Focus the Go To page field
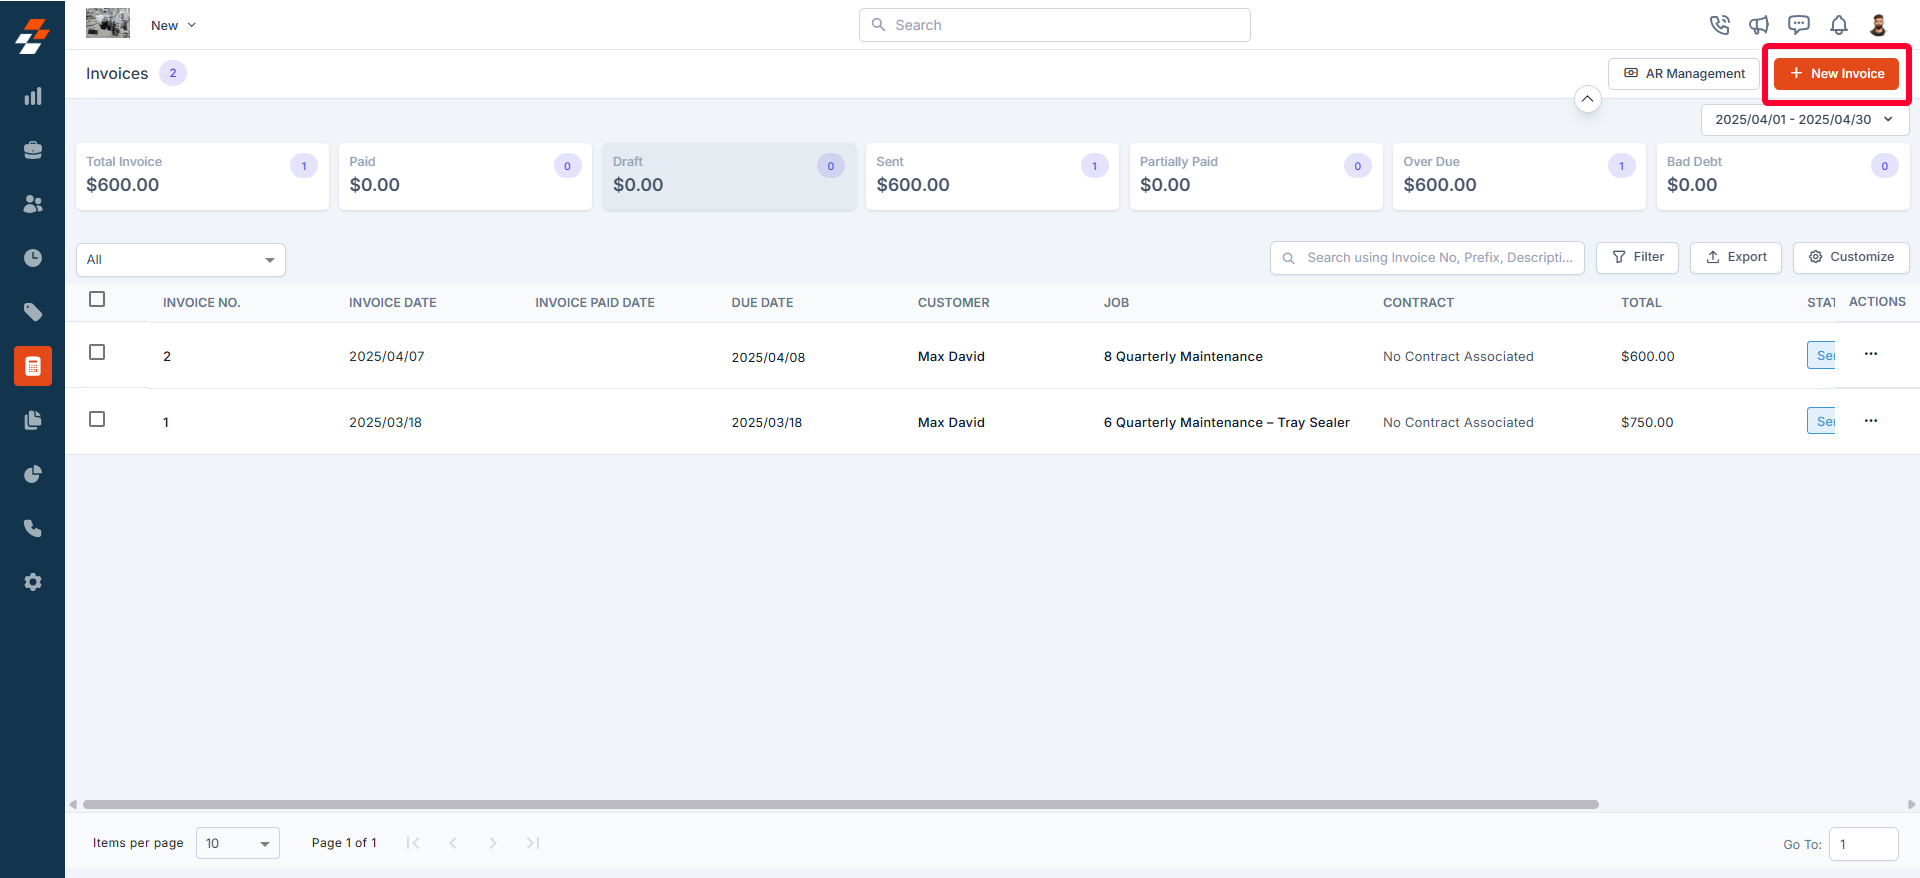1920x878 pixels. click(x=1864, y=844)
